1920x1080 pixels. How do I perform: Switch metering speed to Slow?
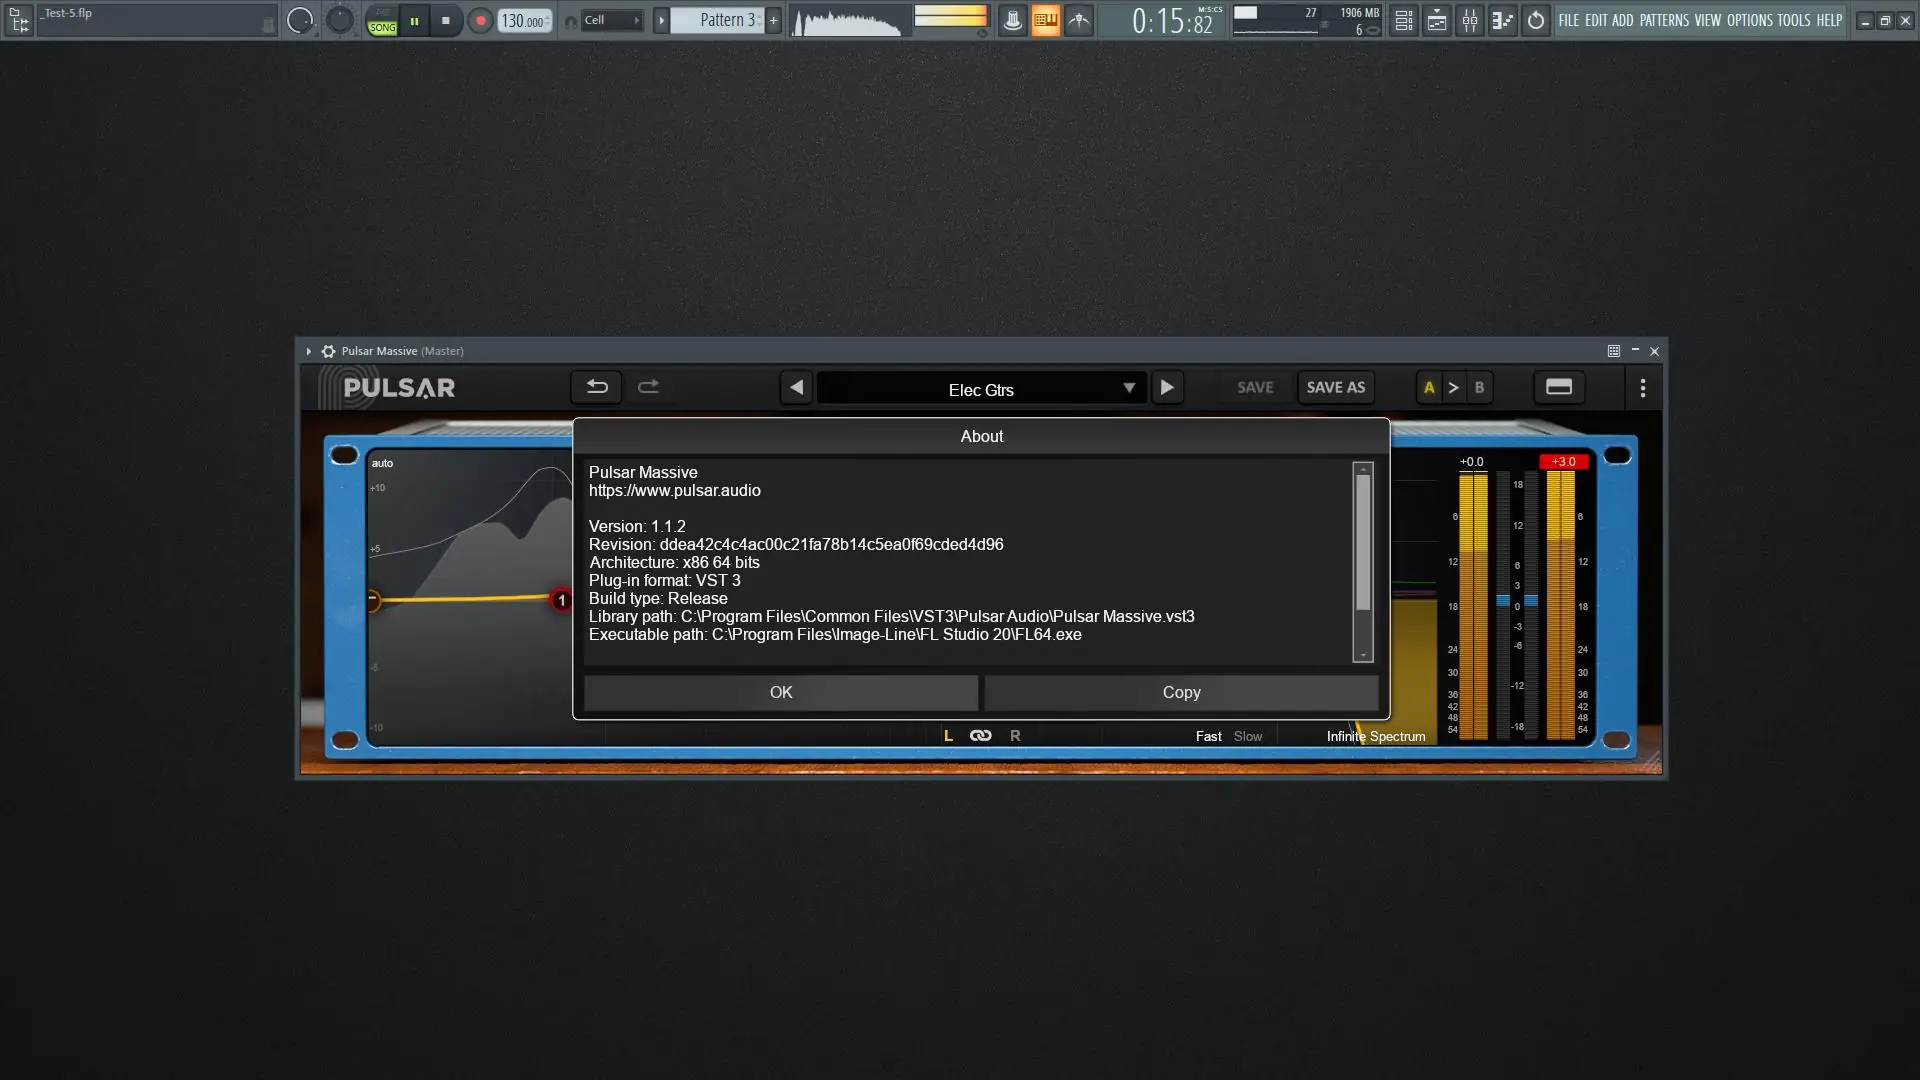(1247, 735)
